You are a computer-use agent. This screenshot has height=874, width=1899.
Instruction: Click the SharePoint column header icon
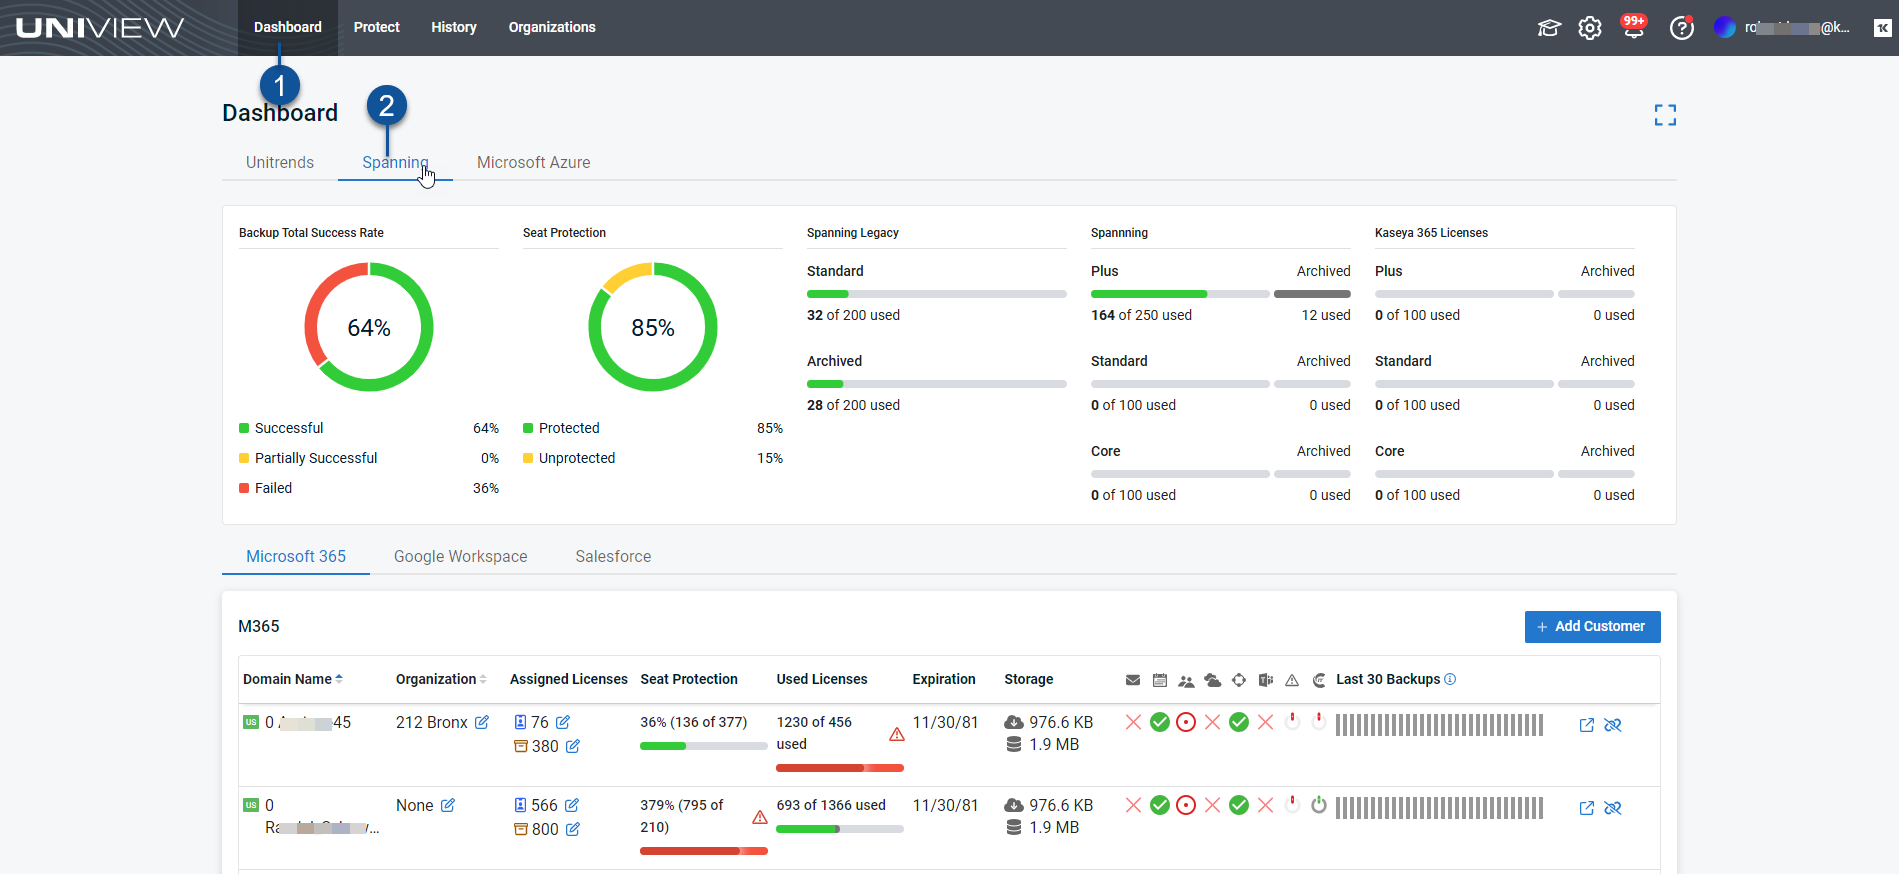pos(1239,680)
